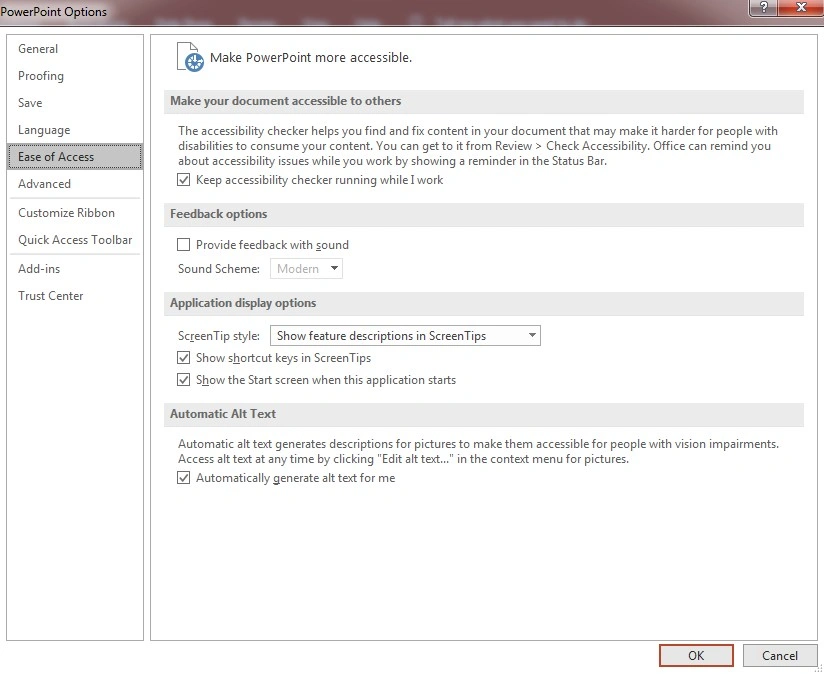Viewport: 824px width, 674px height.
Task: Go to the Save settings
Action: tap(30, 103)
